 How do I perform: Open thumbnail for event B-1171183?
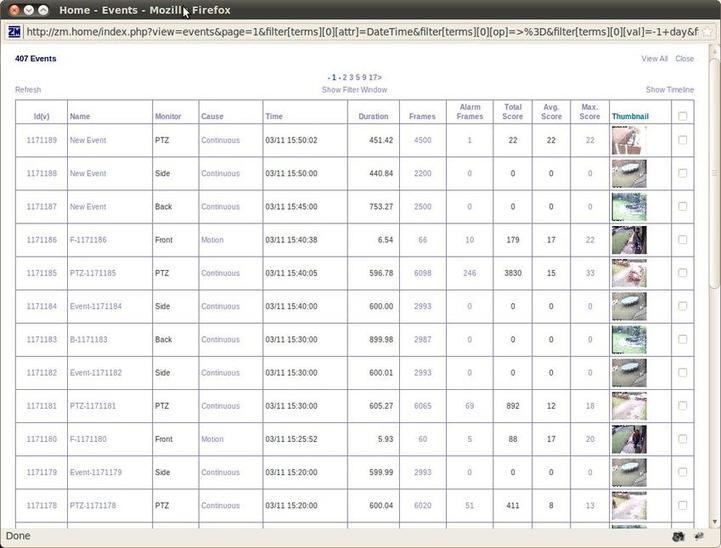628,340
